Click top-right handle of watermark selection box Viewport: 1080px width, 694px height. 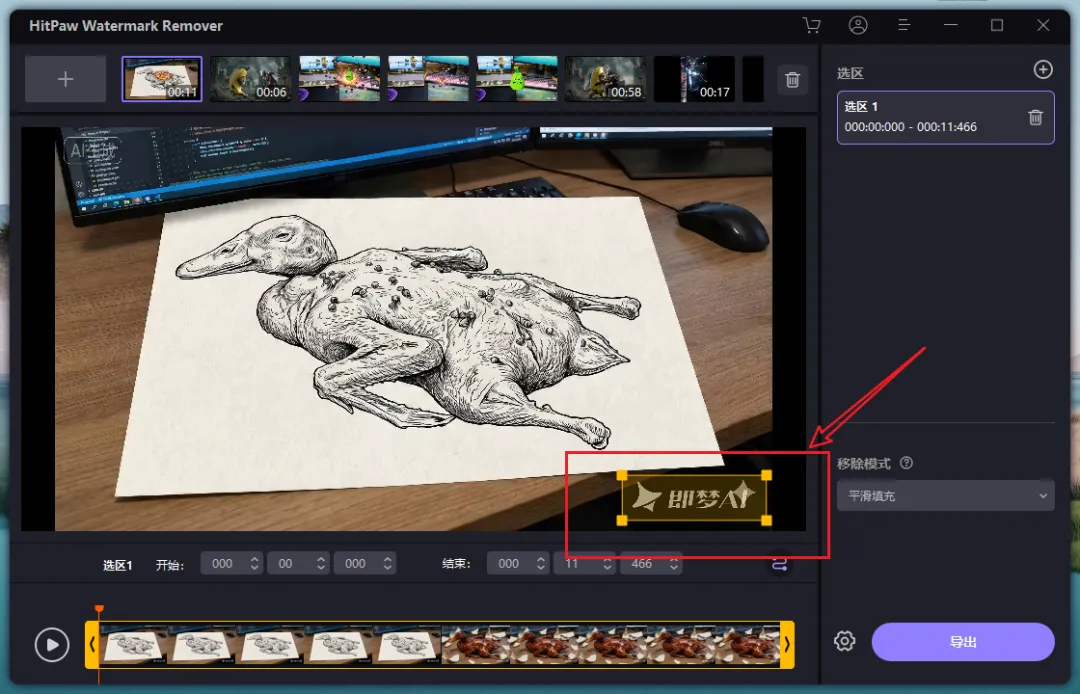click(x=767, y=475)
